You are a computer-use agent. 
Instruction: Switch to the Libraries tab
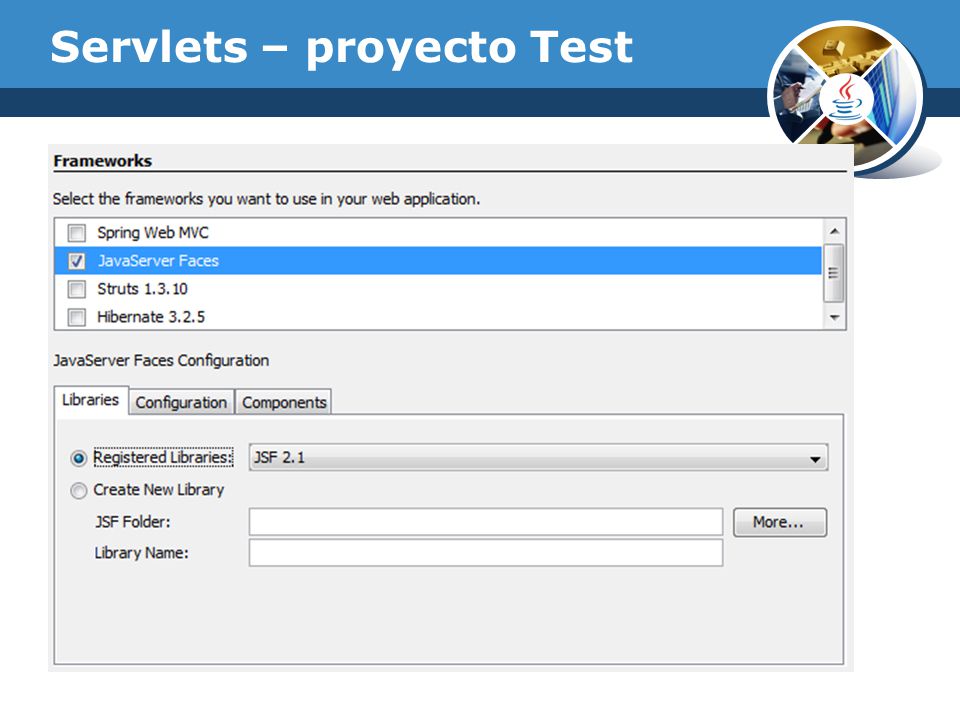point(91,400)
